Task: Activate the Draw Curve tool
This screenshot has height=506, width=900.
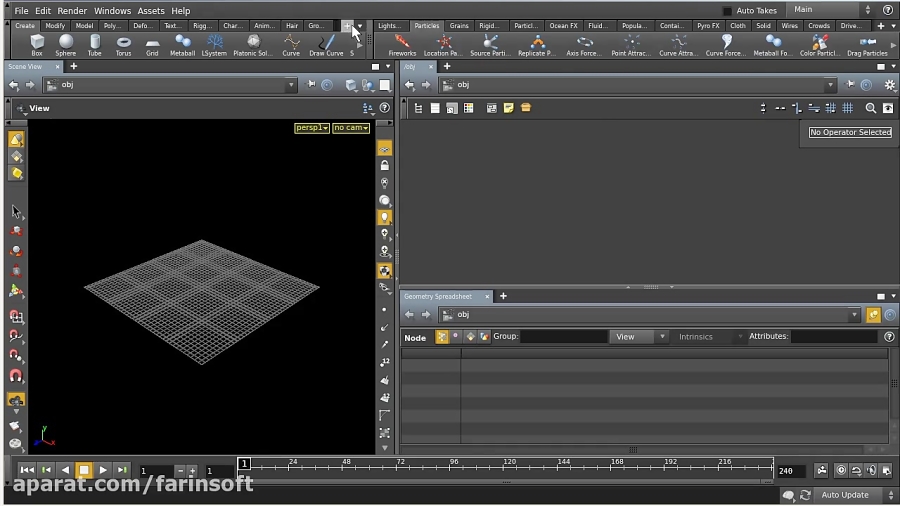Action: (x=326, y=45)
